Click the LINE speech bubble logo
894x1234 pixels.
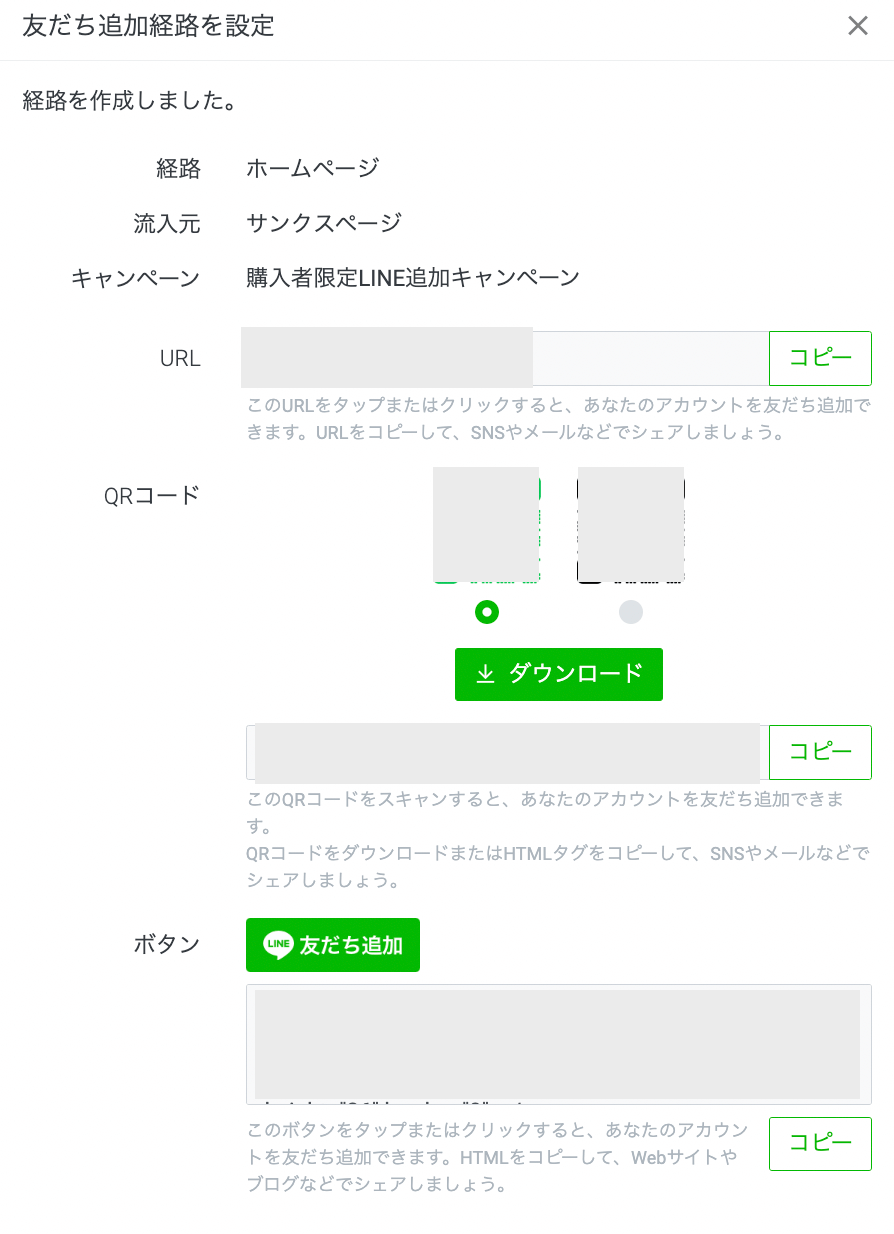tap(278, 945)
